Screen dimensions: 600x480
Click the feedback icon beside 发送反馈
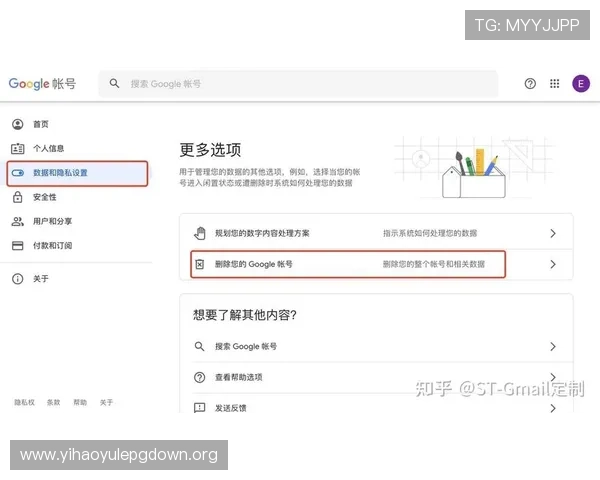point(199,408)
